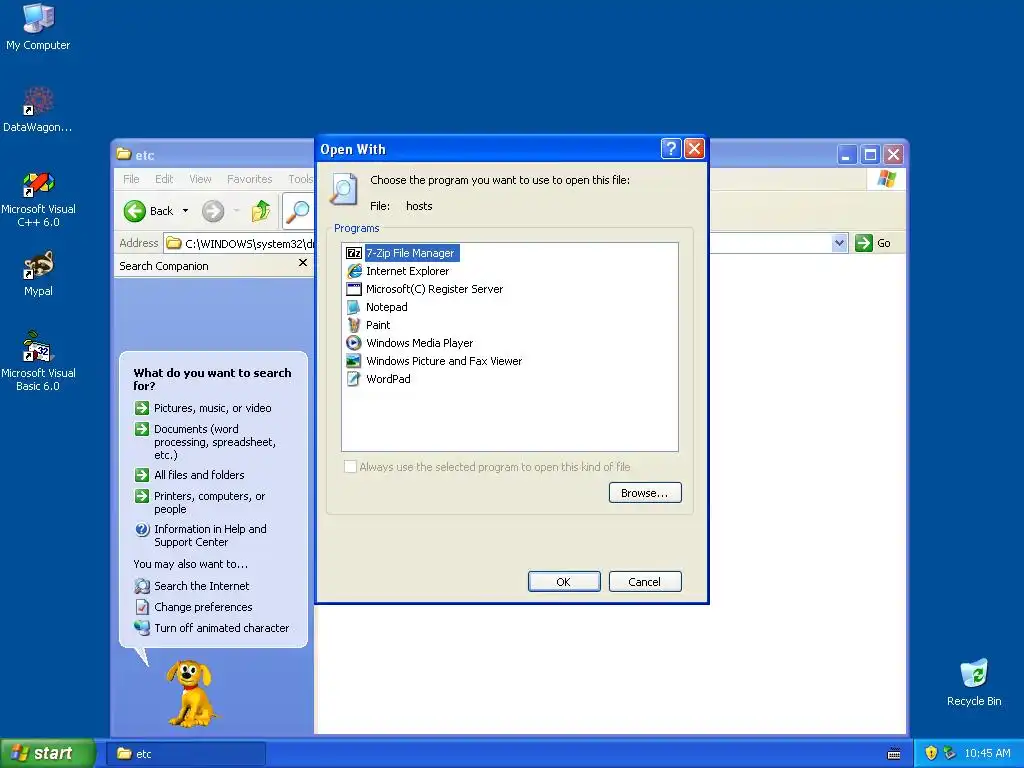Select the WordPad entry text

tap(388, 379)
